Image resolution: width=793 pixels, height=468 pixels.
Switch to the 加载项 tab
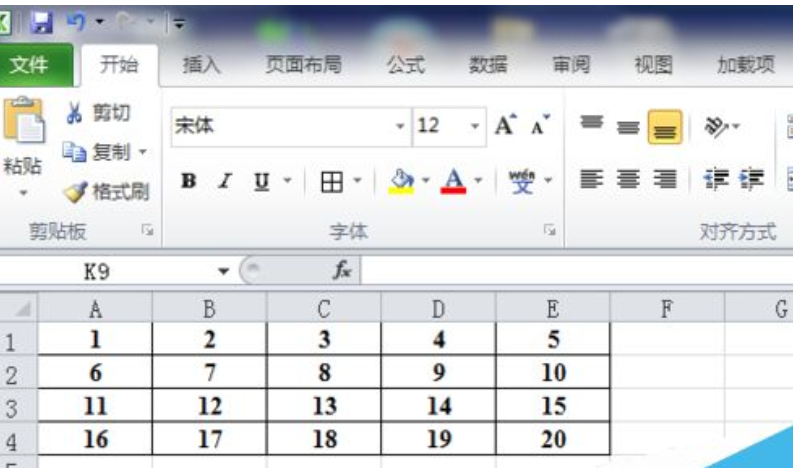click(x=746, y=65)
